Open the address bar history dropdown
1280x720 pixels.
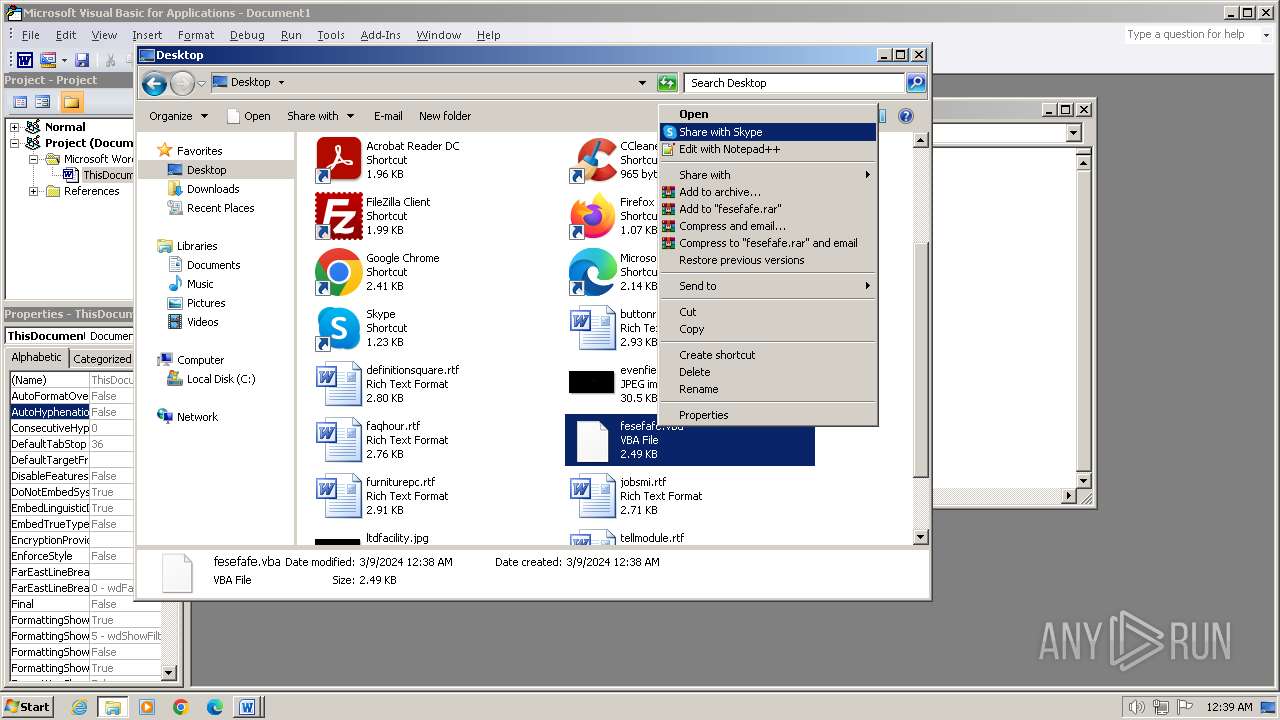[x=642, y=83]
